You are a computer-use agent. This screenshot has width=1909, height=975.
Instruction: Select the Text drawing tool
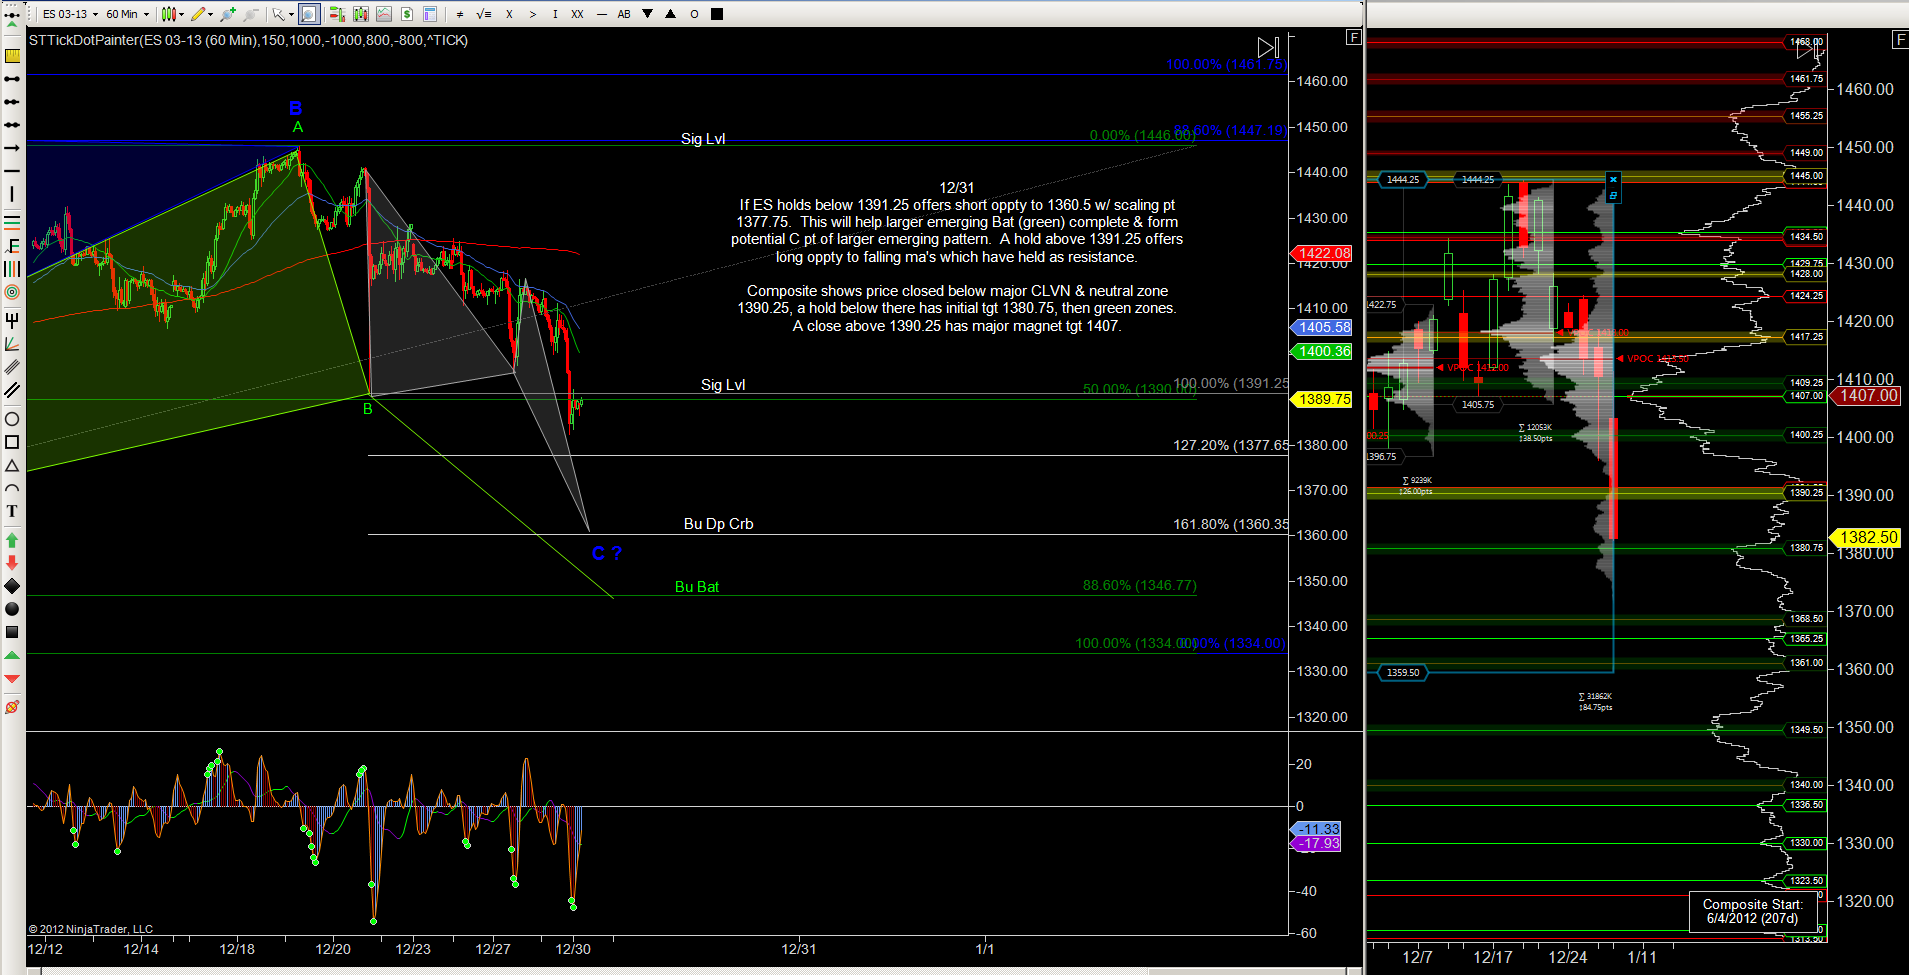click(x=12, y=511)
